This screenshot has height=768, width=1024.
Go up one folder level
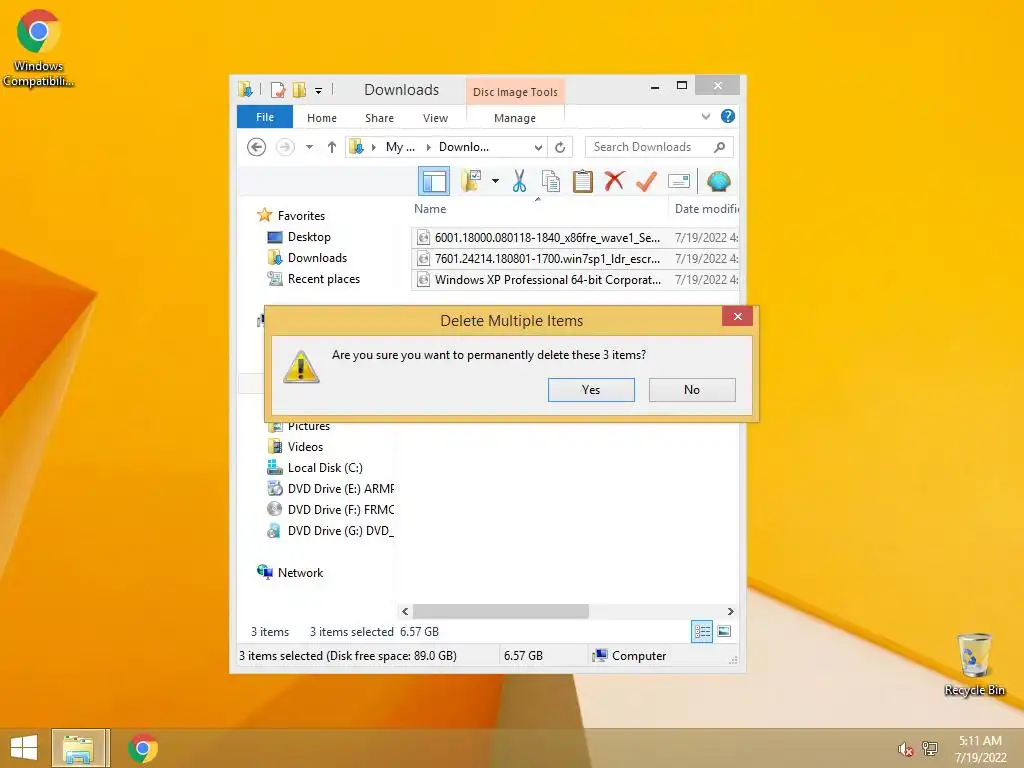point(332,147)
